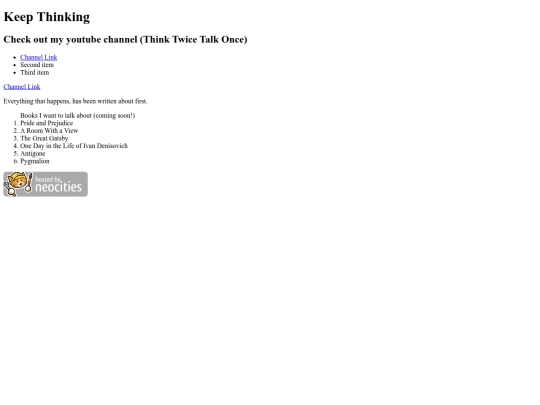Click The Great Gatsby entry

(x=44, y=138)
